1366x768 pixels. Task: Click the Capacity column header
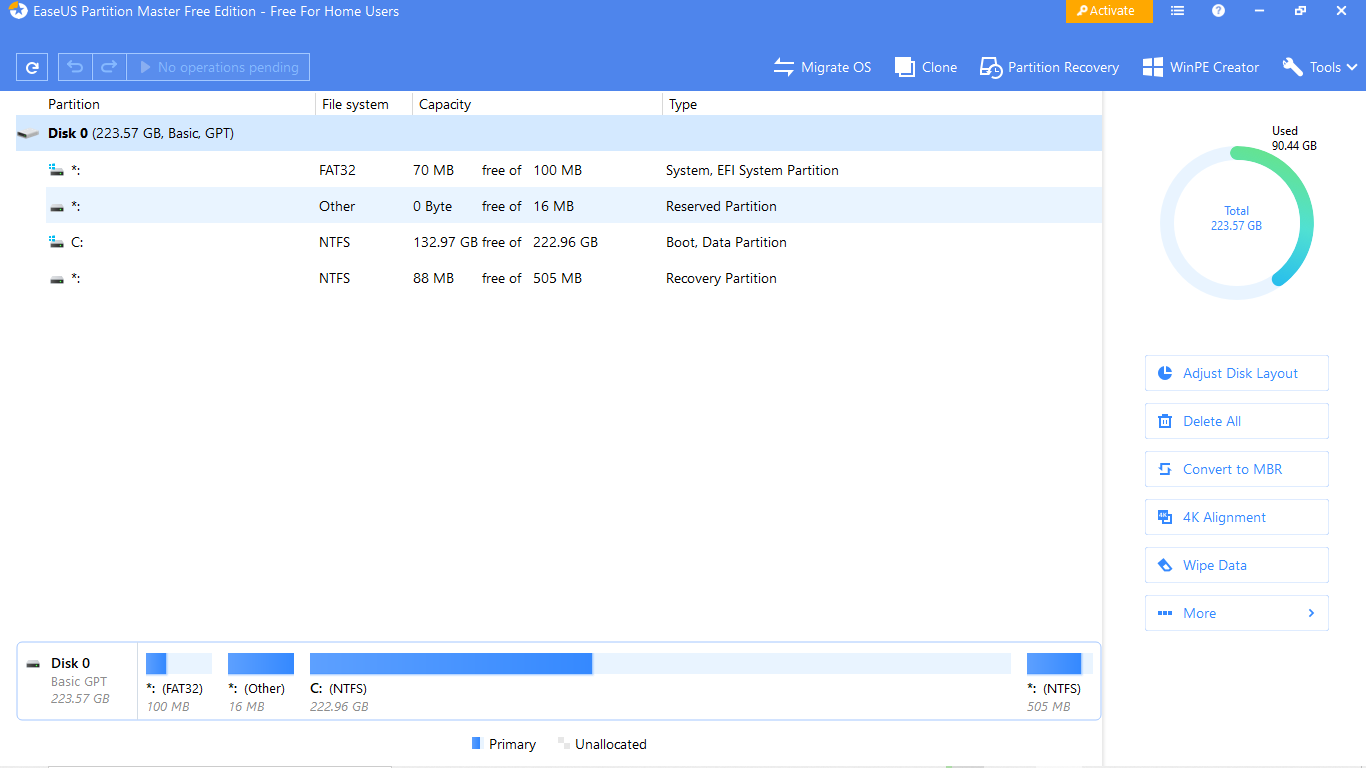click(x=445, y=104)
